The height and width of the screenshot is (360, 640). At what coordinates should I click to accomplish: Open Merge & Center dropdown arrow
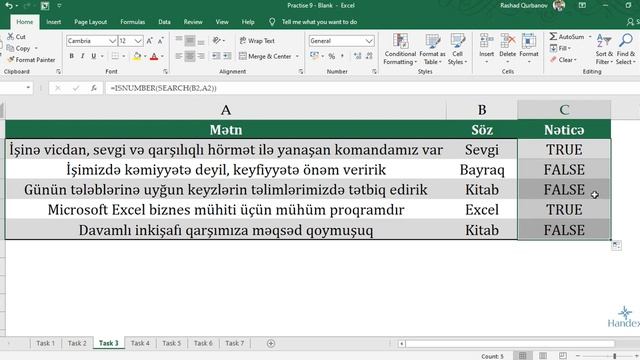[297, 56]
